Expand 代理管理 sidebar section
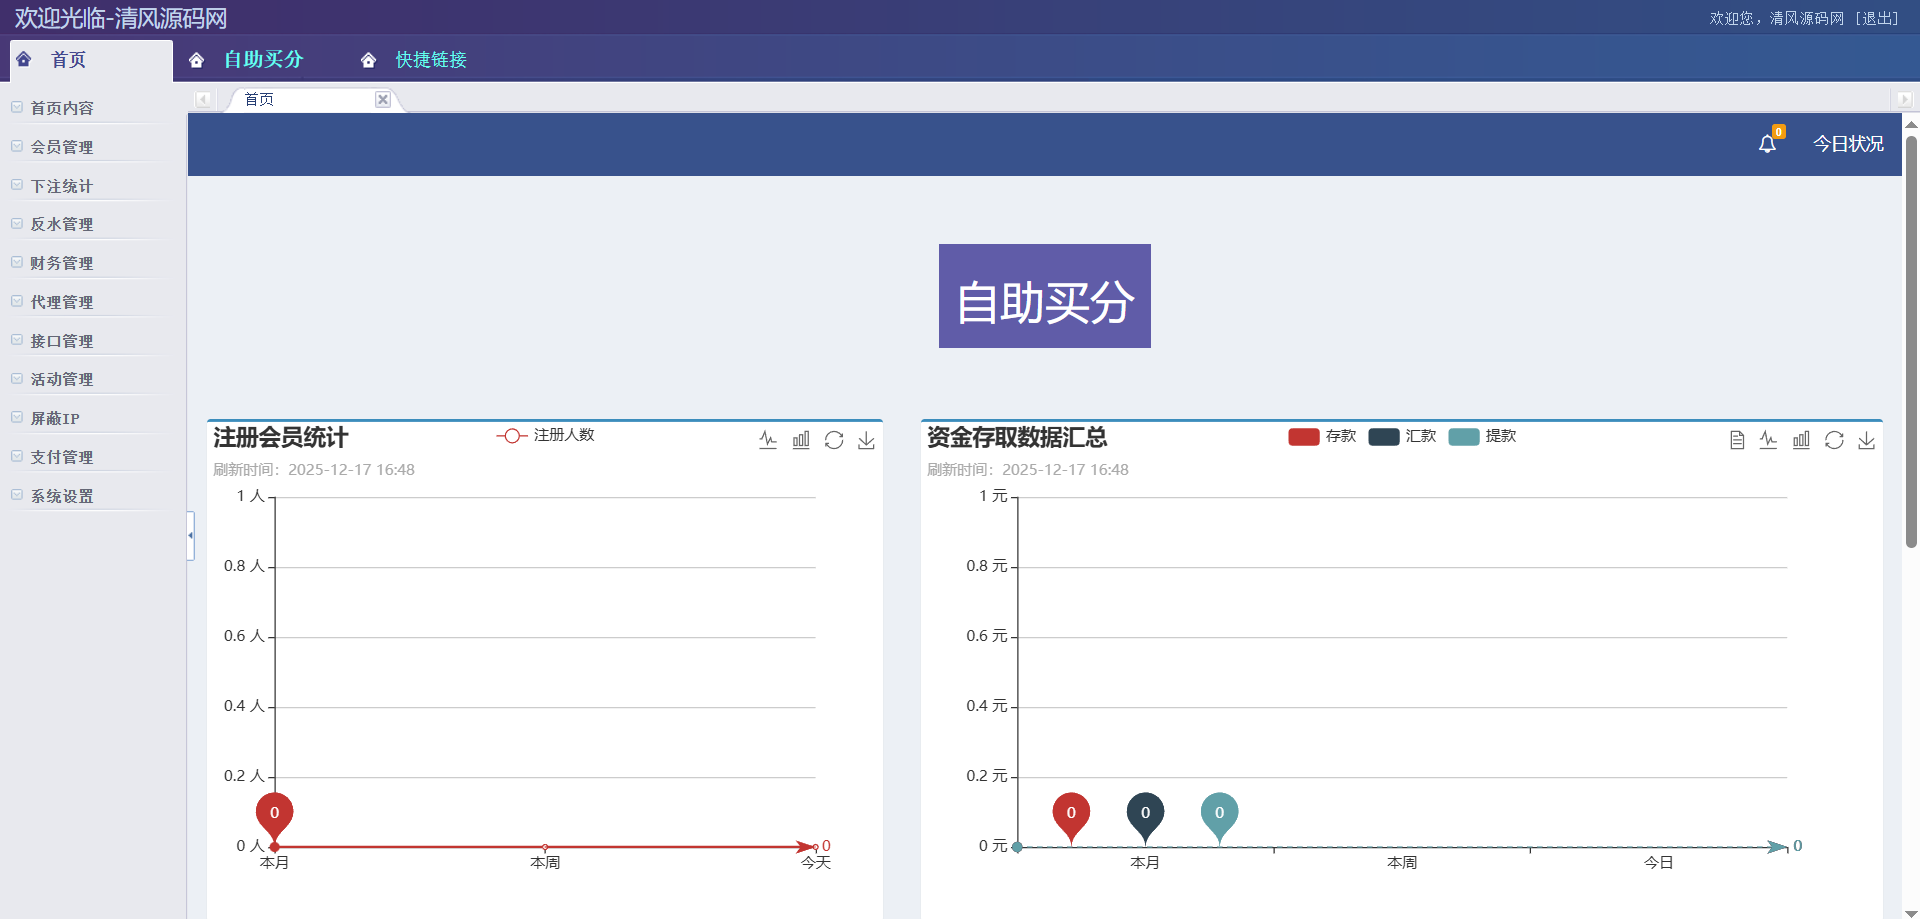This screenshot has width=1920, height=919. [x=62, y=302]
